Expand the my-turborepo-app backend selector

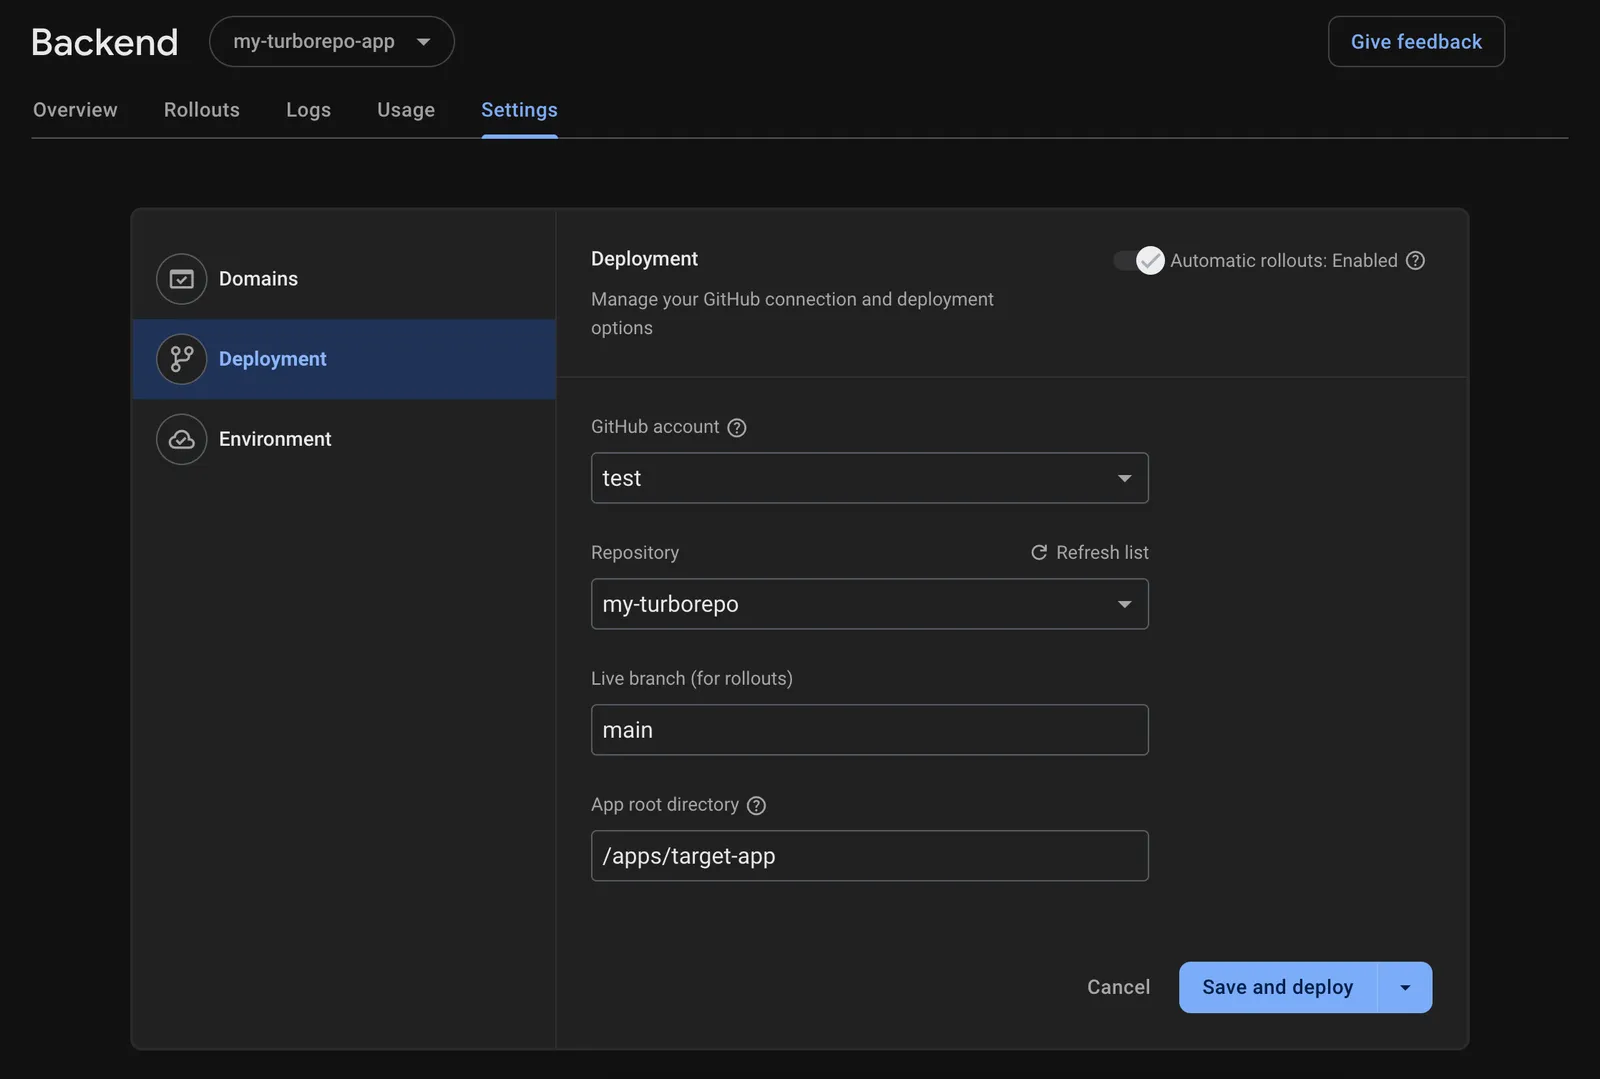click(x=331, y=41)
